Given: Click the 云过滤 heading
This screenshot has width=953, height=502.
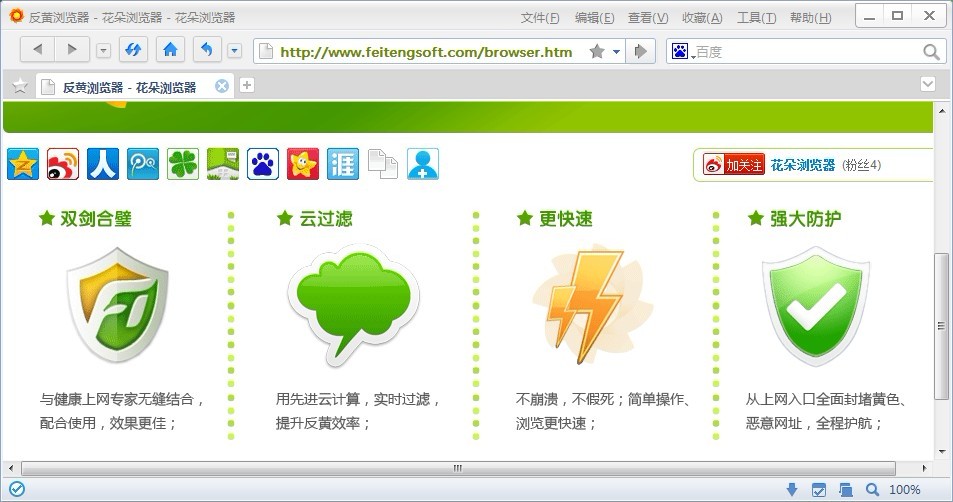Looking at the screenshot, I should click(325, 219).
